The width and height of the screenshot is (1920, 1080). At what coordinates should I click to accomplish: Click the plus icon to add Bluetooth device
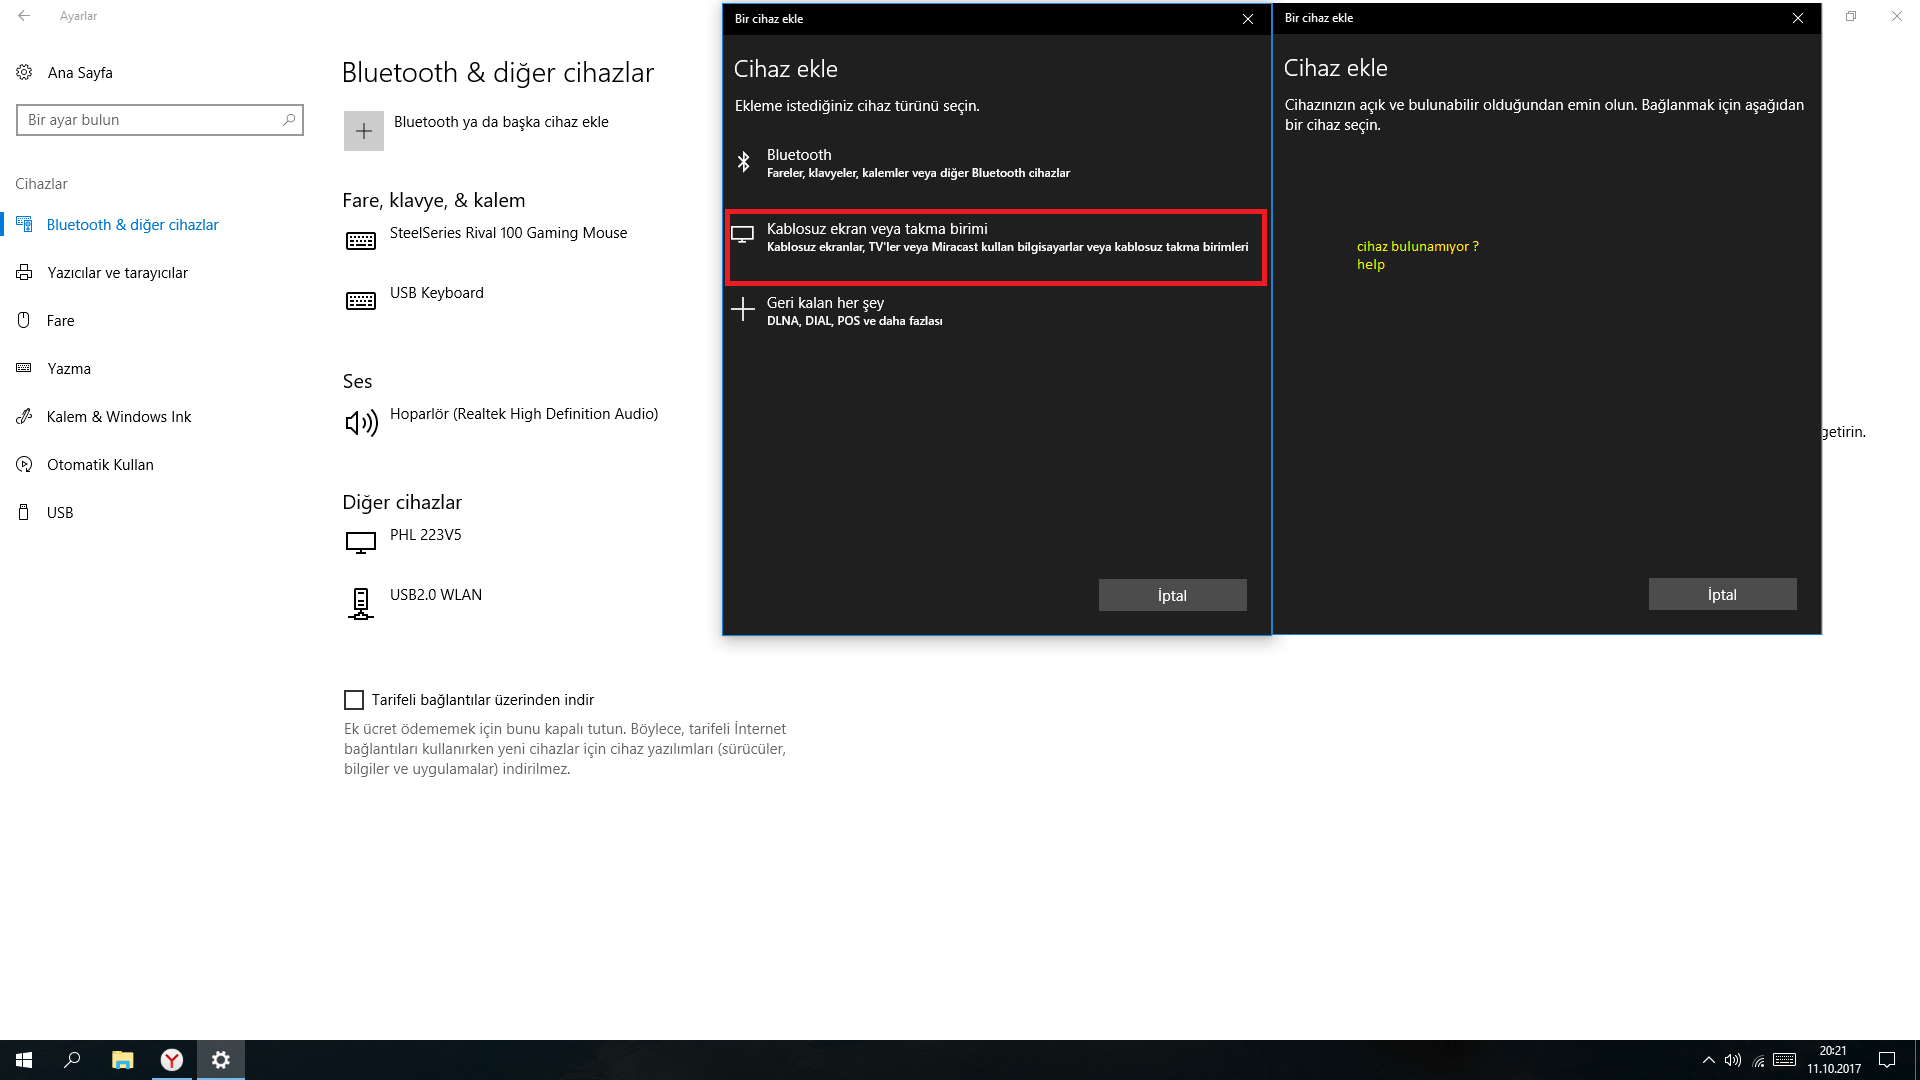[364, 131]
